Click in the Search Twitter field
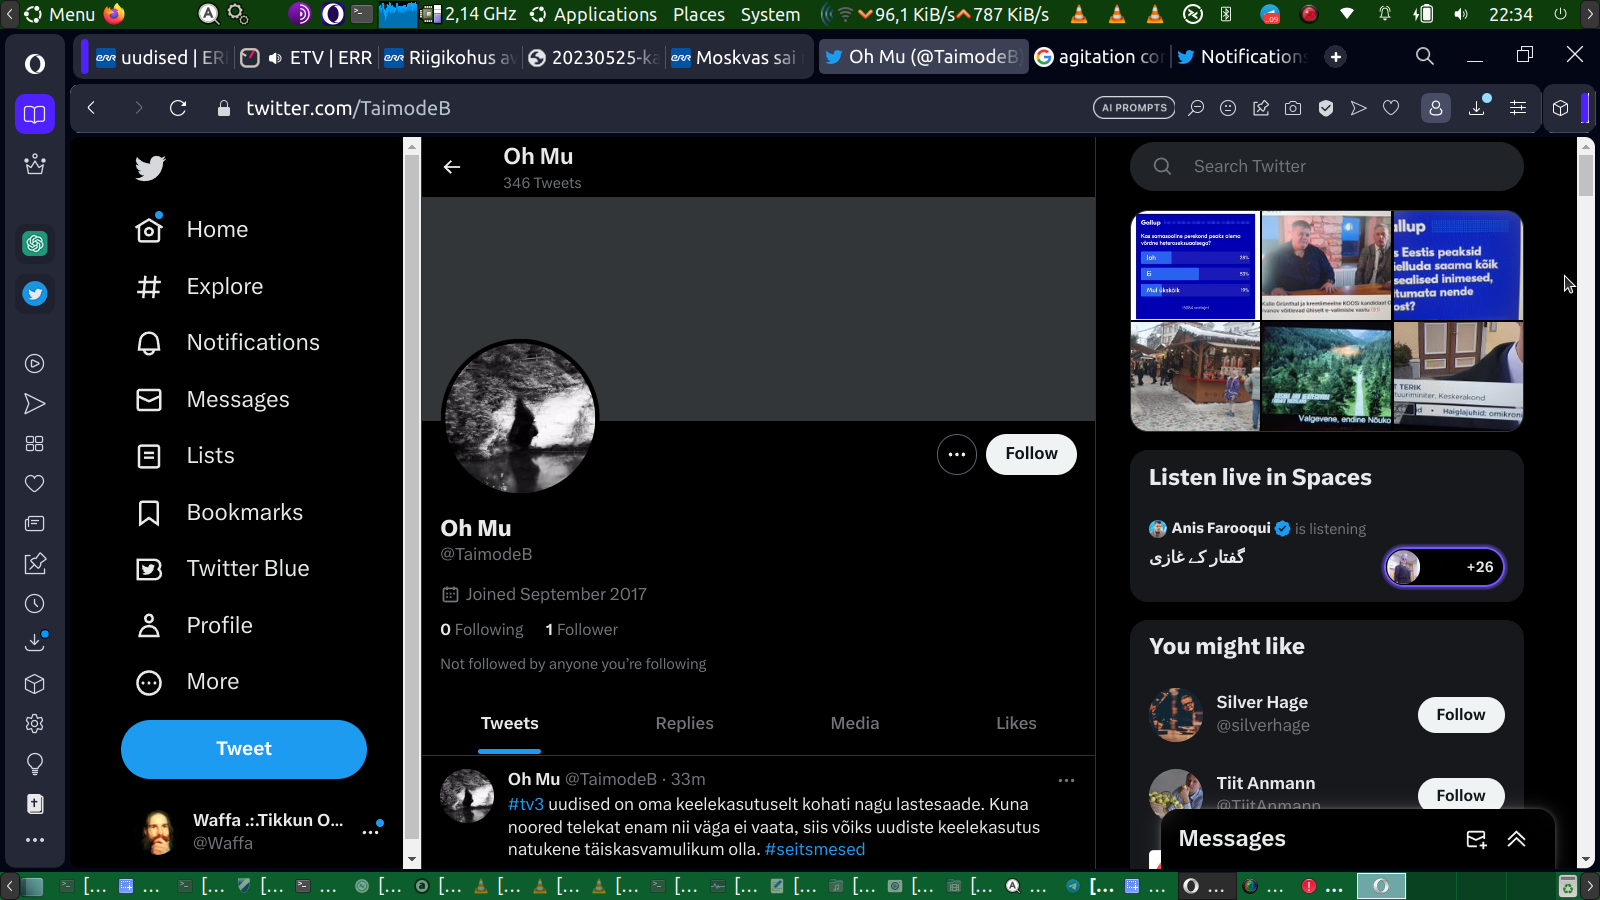This screenshot has height=900, width=1600. click(x=1327, y=166)
